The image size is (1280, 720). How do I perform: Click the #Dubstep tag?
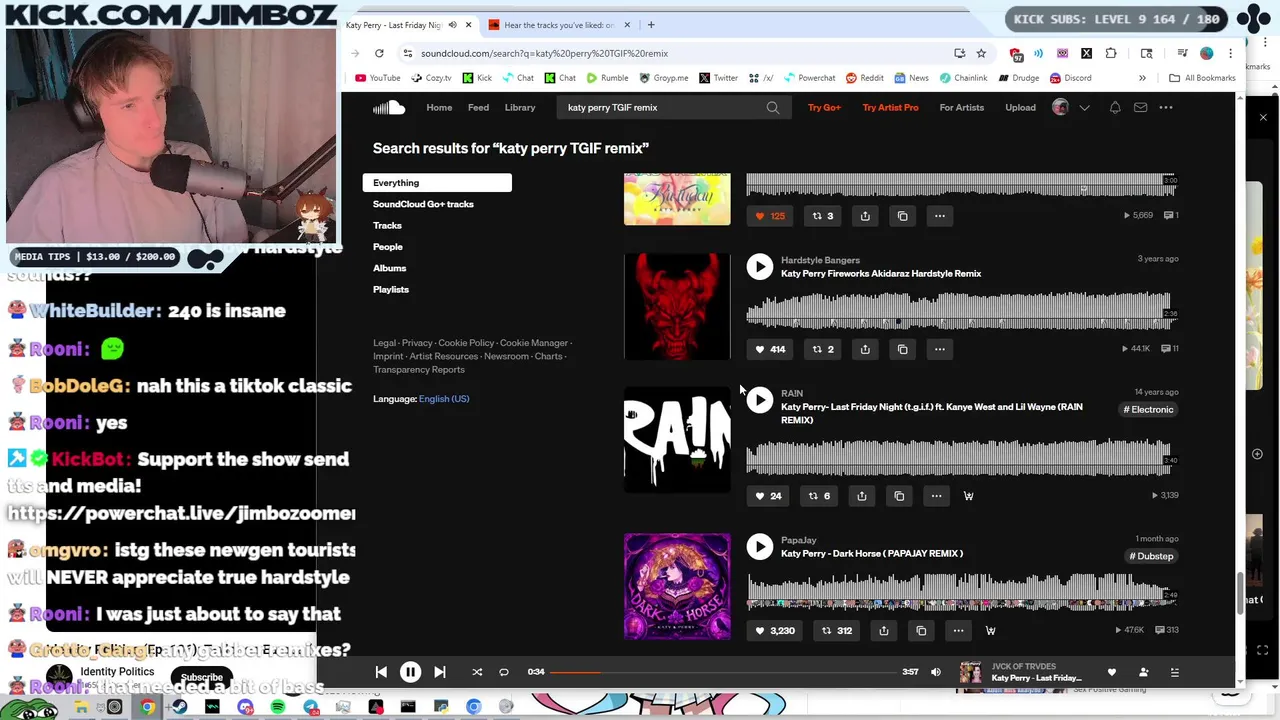point(1151,556)
